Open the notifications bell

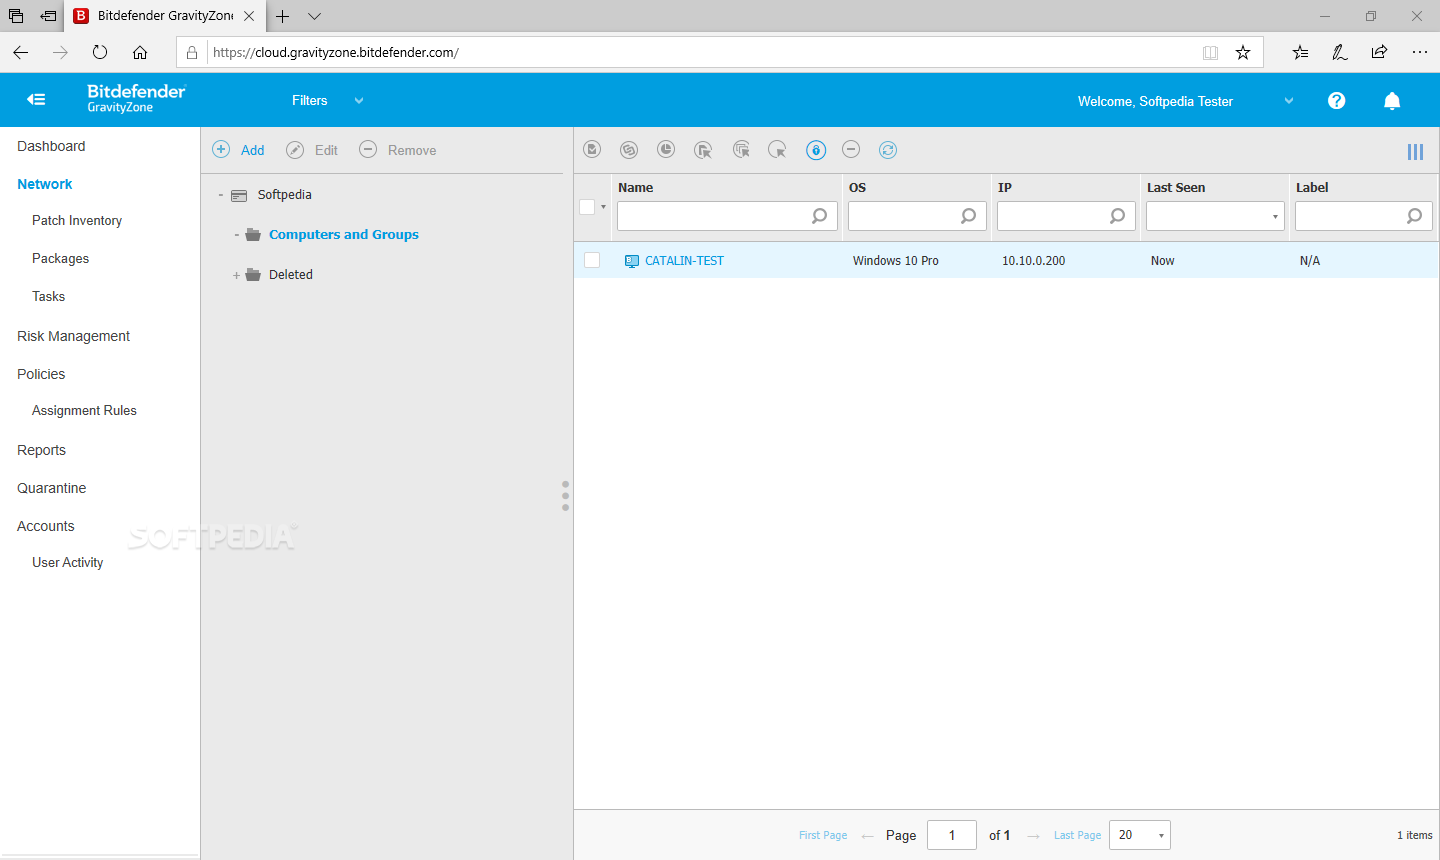[1392, 100]
